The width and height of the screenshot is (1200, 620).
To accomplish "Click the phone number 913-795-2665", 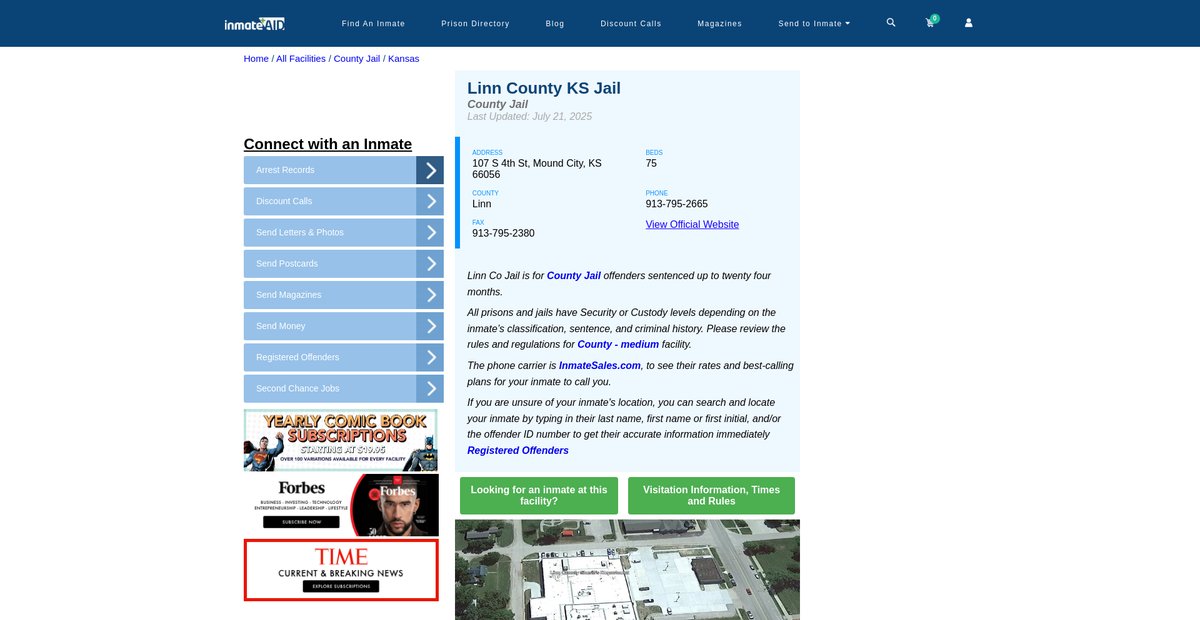I will tap(677, 204).
